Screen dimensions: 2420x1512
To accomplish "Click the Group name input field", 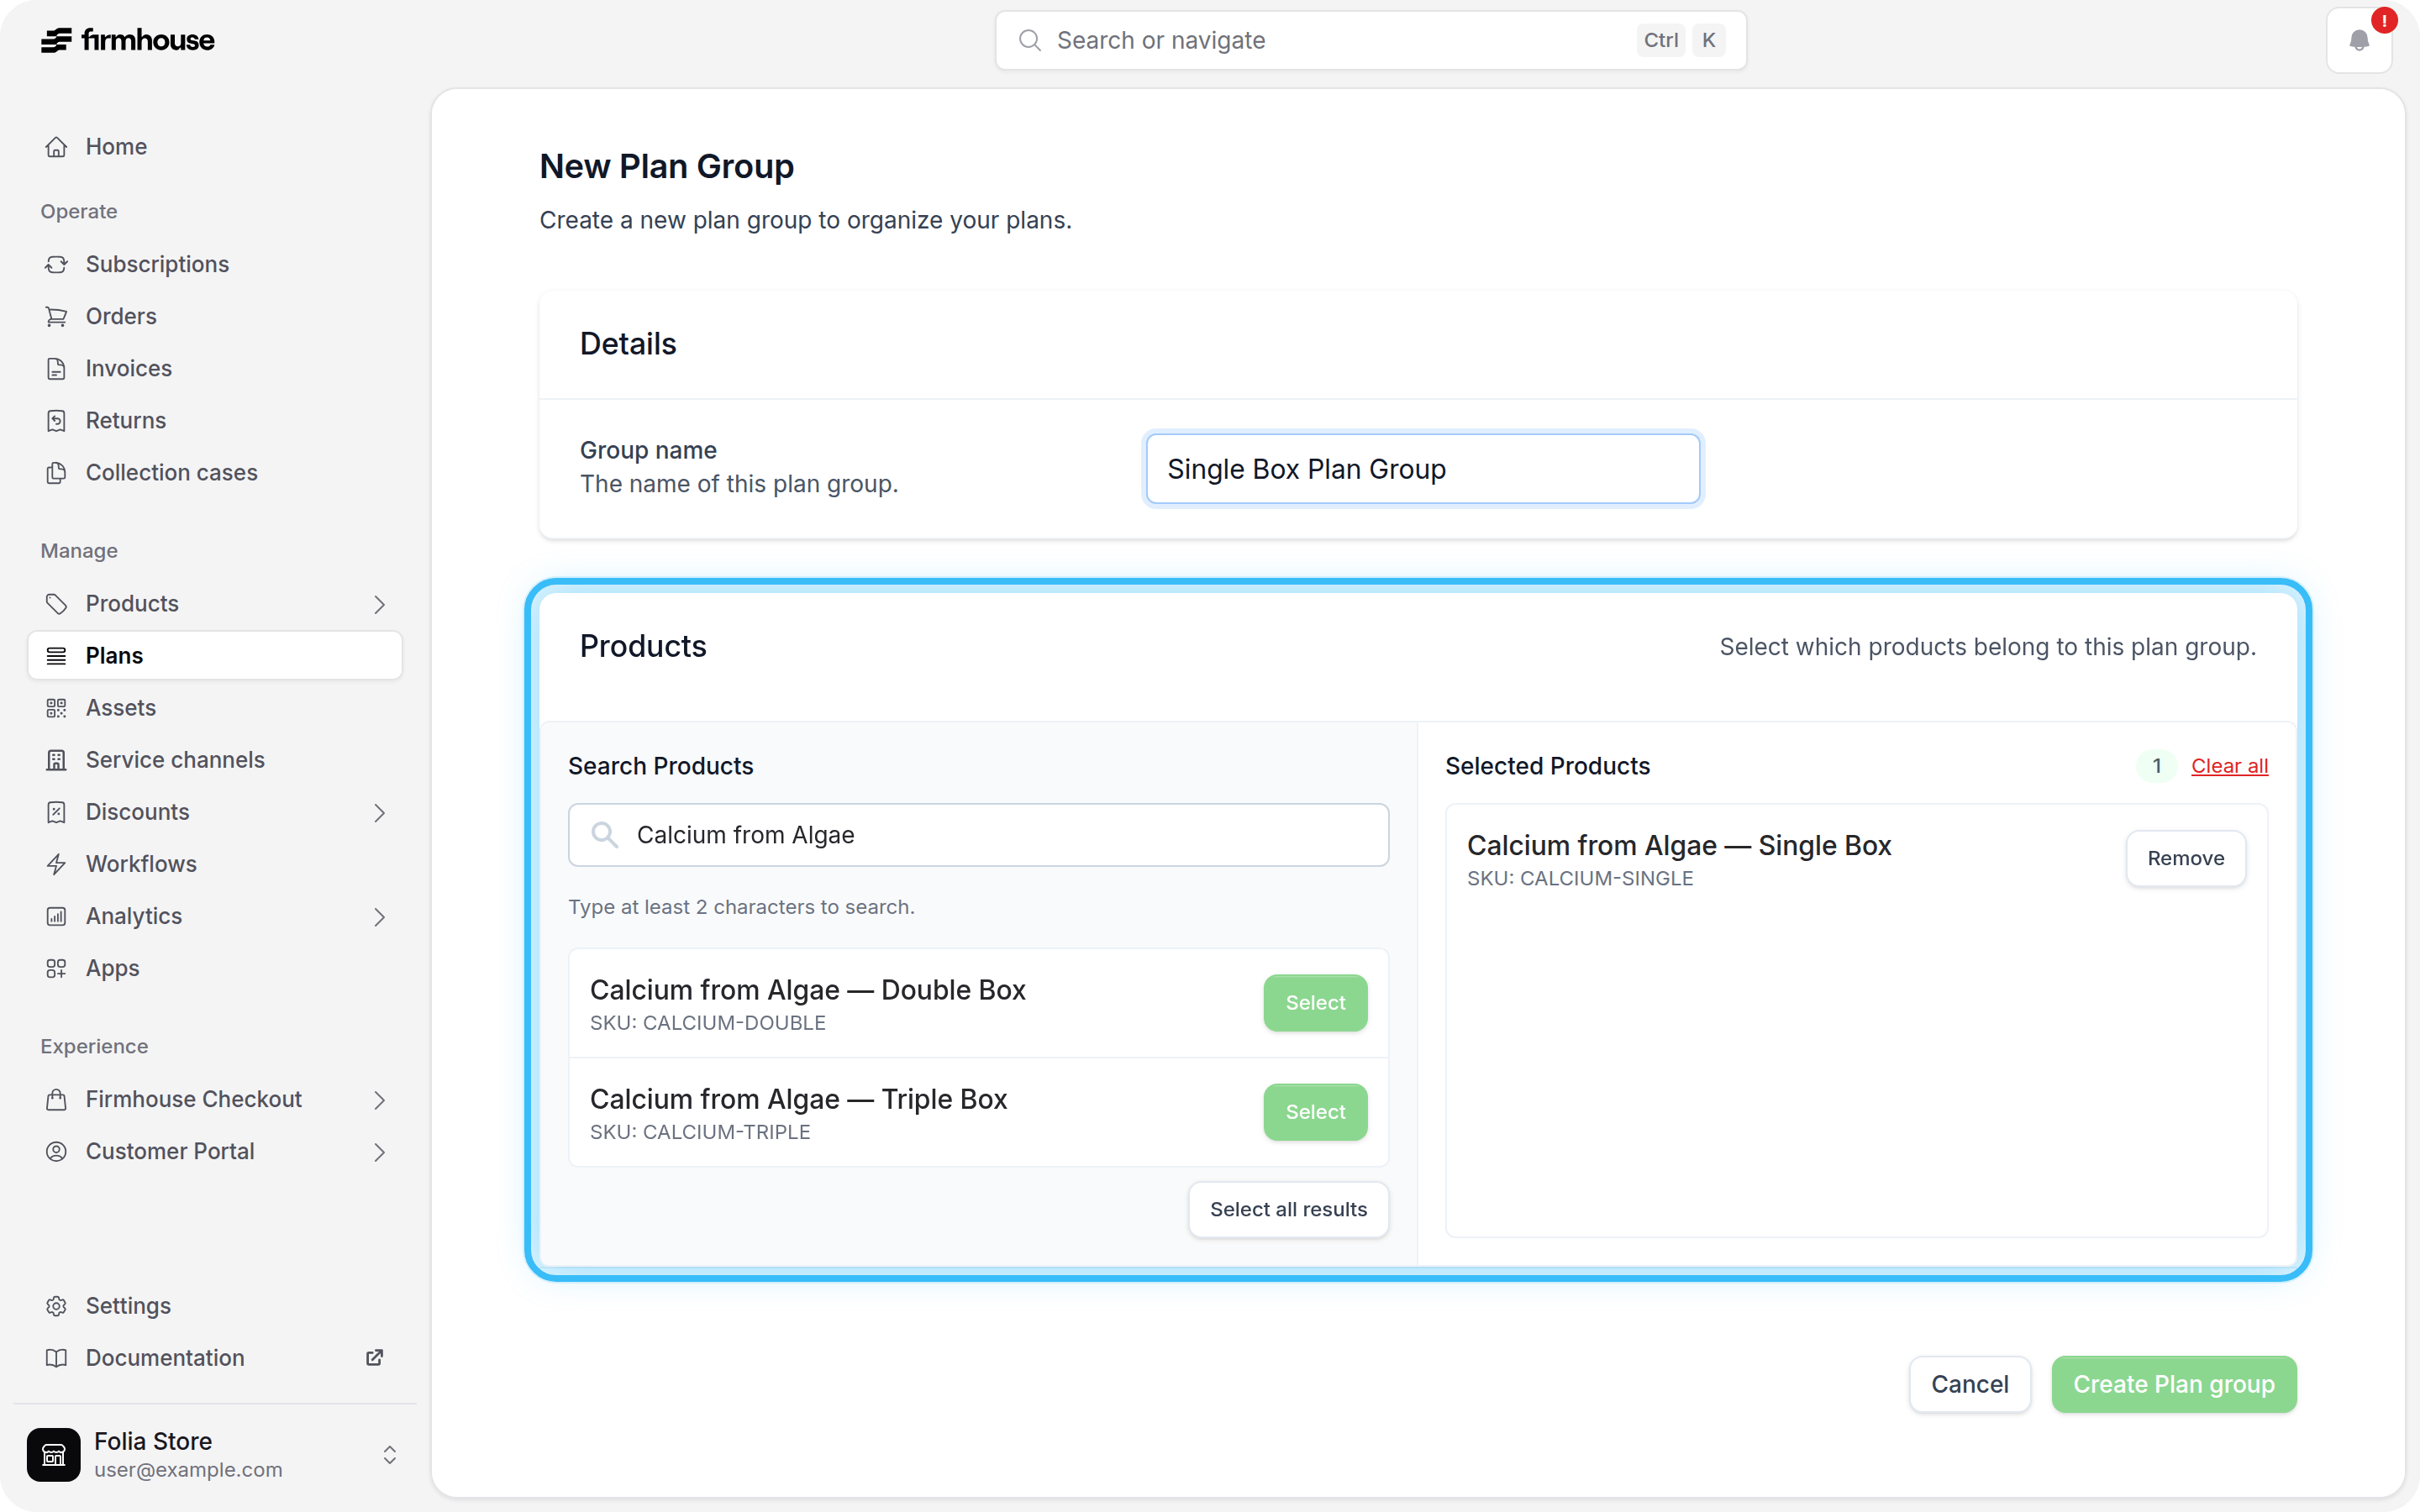I will click(1422, 469).
